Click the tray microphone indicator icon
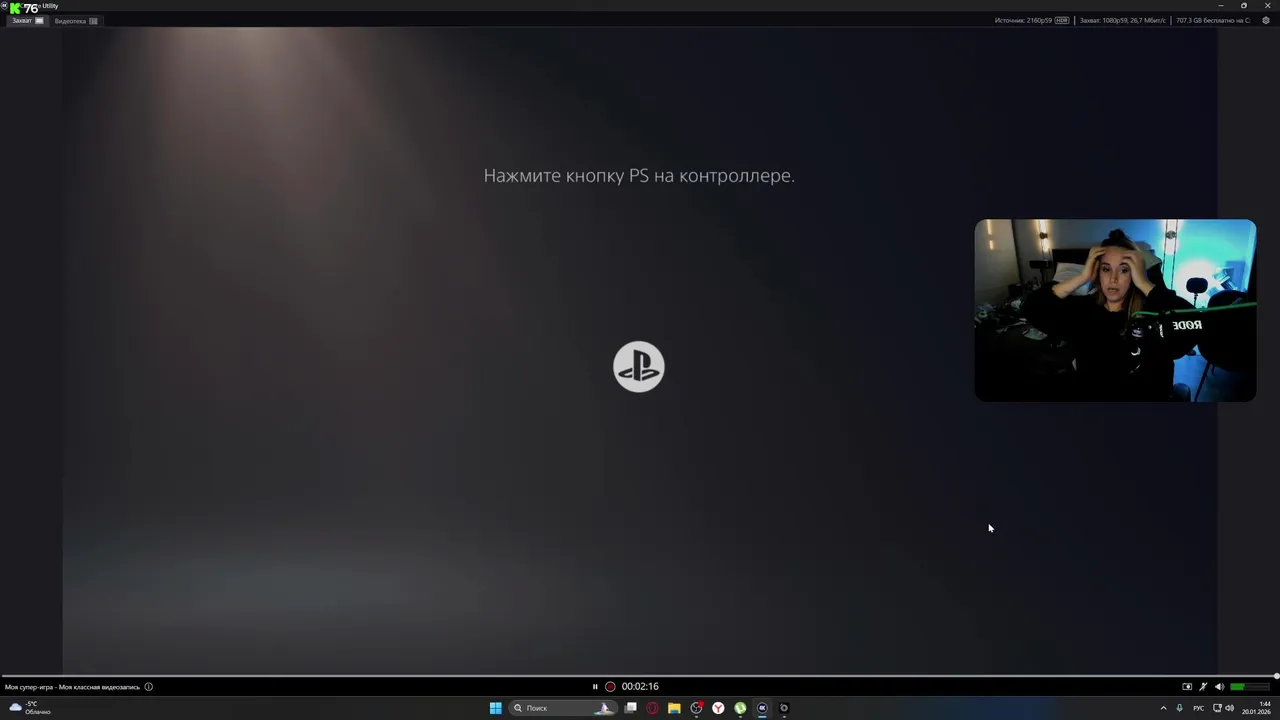 tap(1180, 708)
